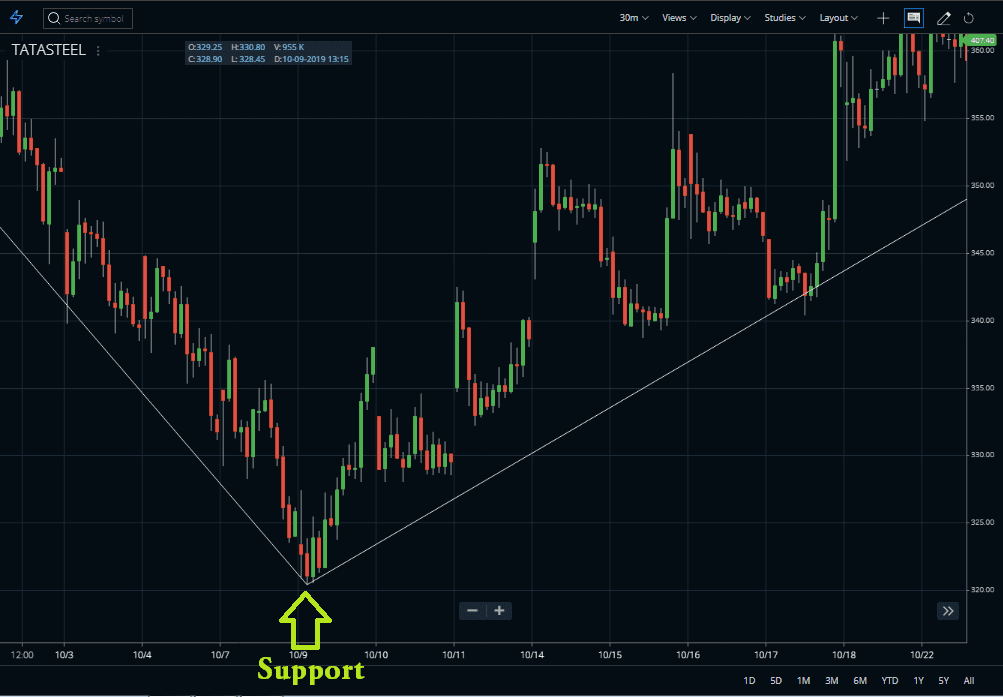The height and width of the screenshot is (697, 1003).
Task: Focus the Search symbol input field
Action: click(88, 19)
